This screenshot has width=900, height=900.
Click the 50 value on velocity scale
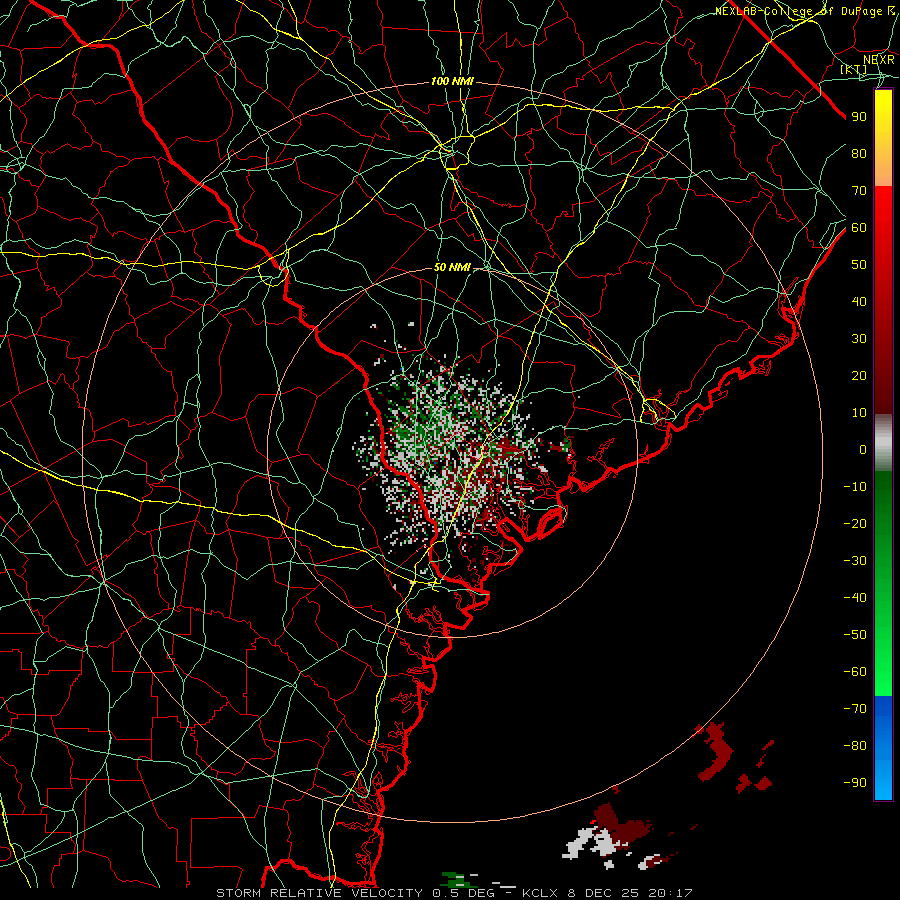[859, 265]
